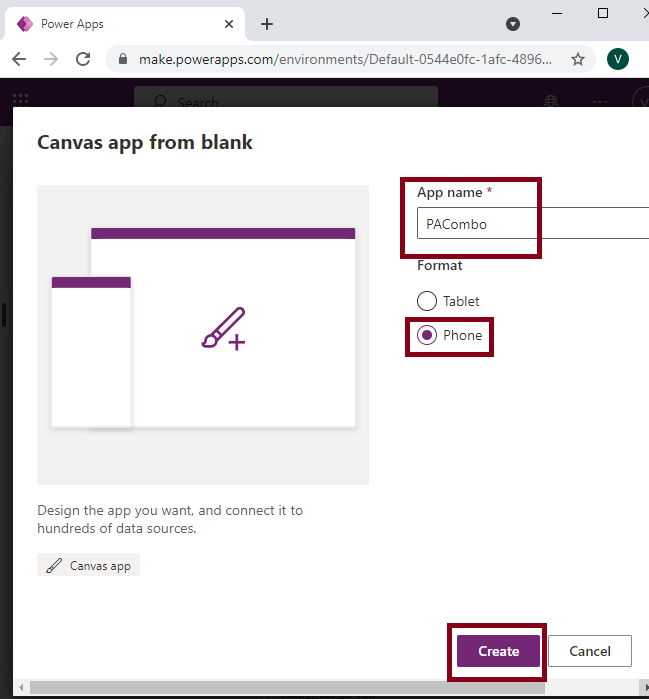The image size is (649, 700).
Task: Click the Canvas app tag
Action: pyautogui.click(x=89, y=566)
